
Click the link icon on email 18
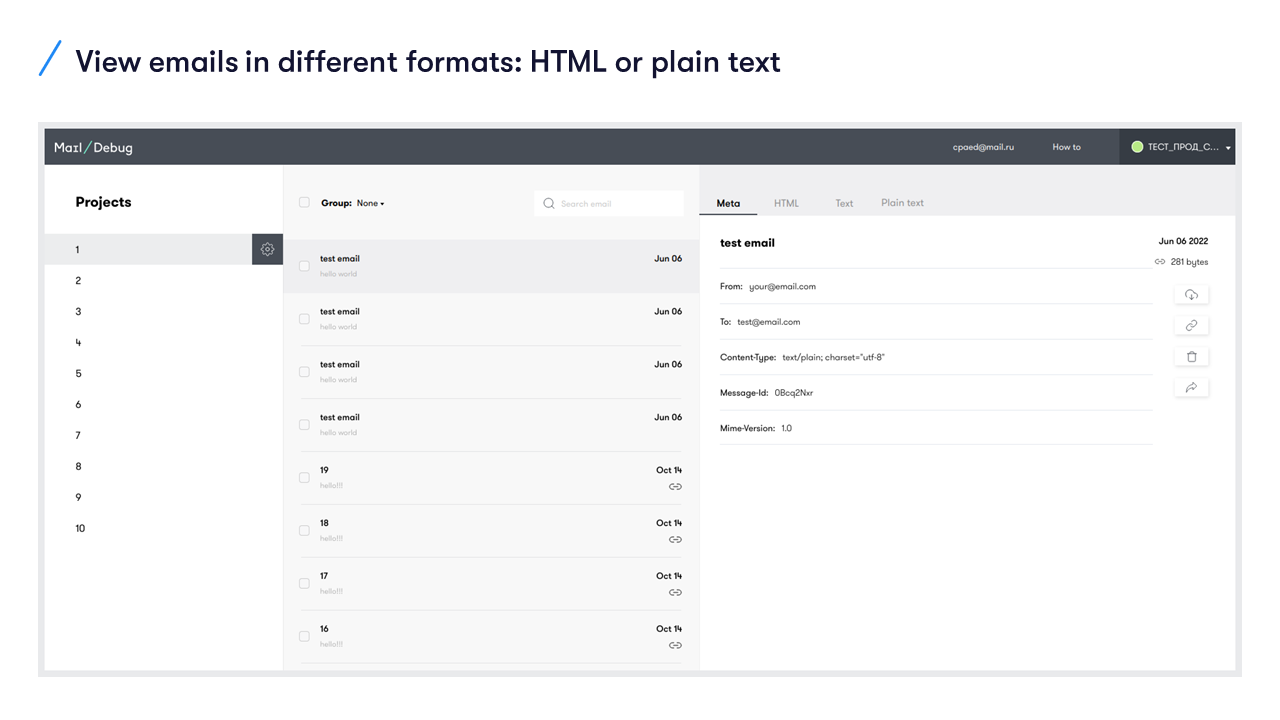click(675, 539)
